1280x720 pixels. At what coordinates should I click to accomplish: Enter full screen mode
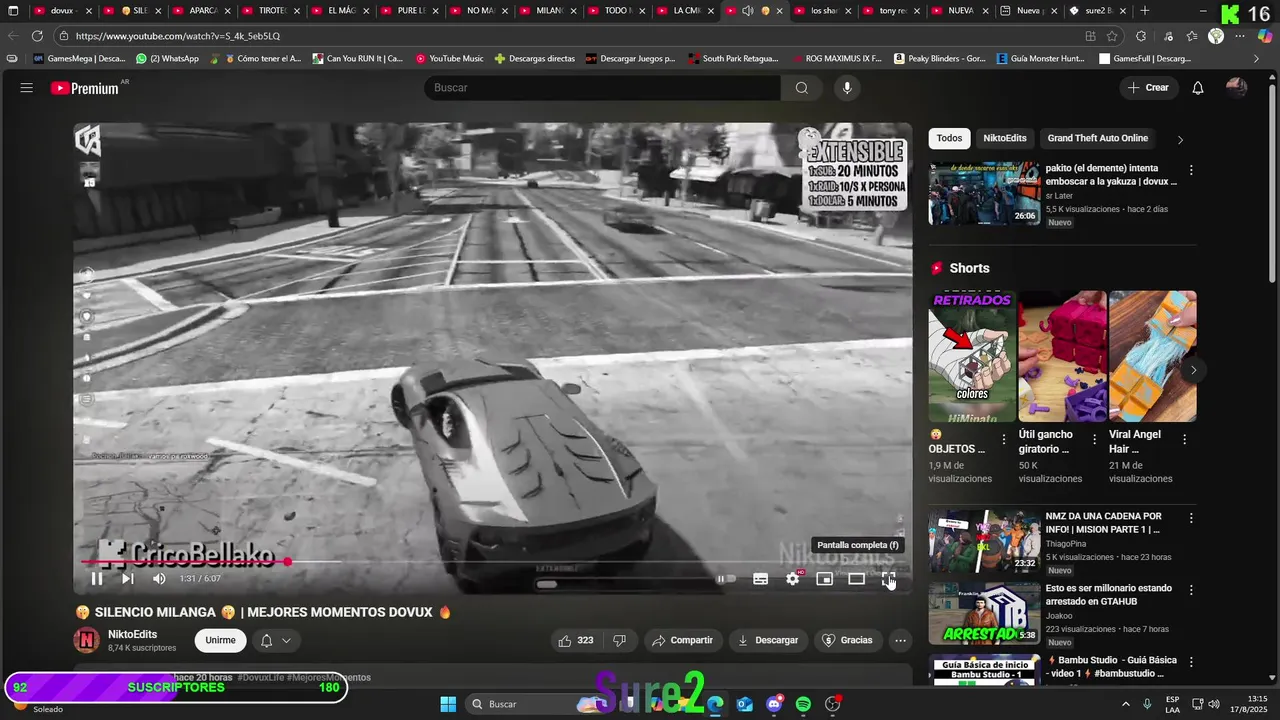click(889, 578)
